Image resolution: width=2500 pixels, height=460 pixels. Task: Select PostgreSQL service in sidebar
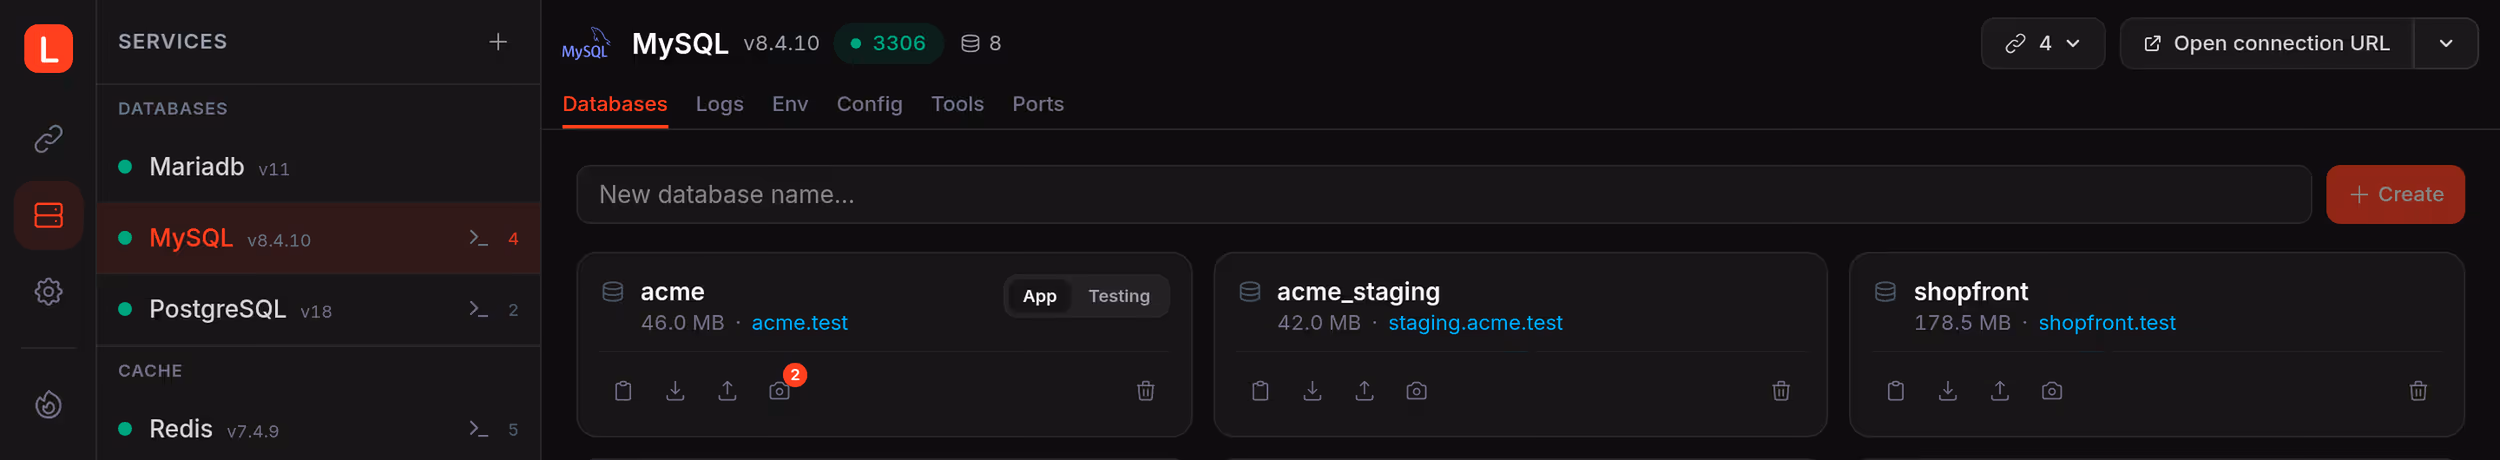(318, 309)
